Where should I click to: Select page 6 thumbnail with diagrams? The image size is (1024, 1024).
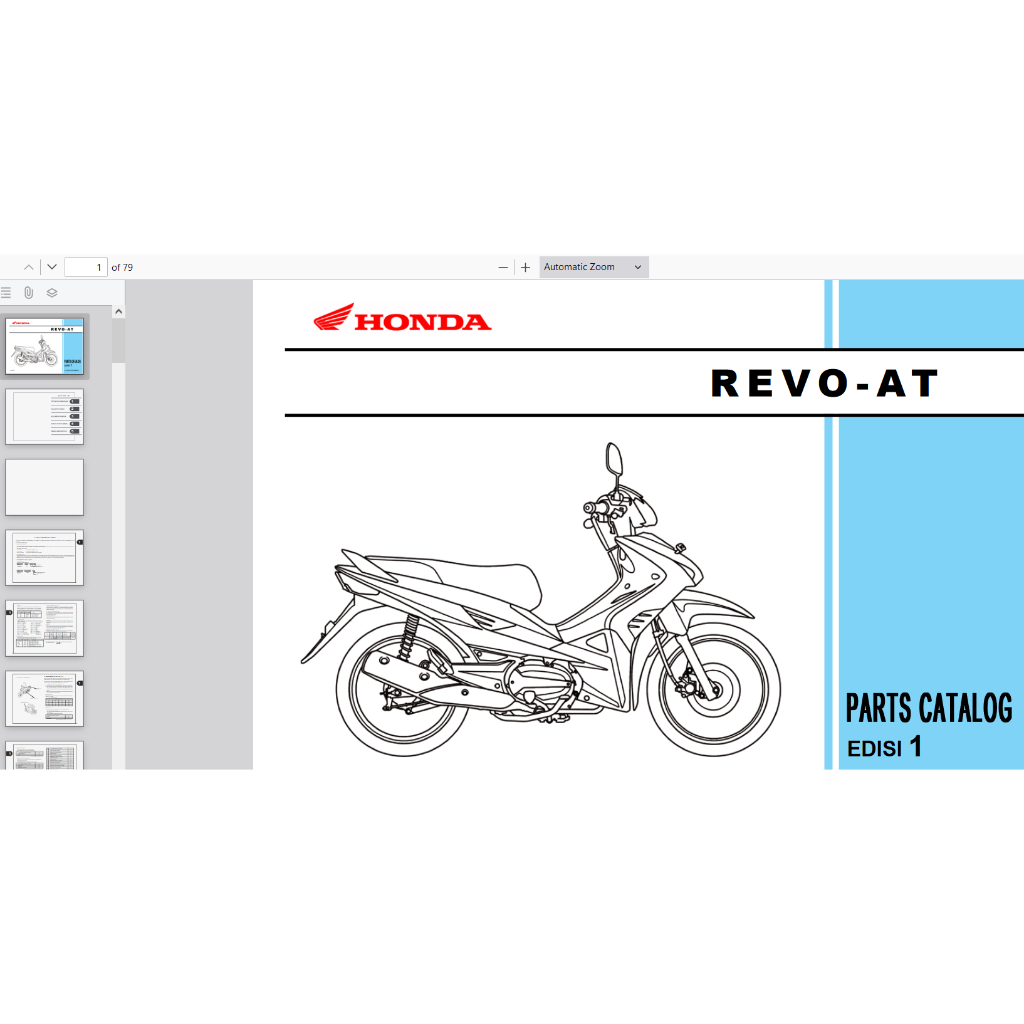coord(44,699)
